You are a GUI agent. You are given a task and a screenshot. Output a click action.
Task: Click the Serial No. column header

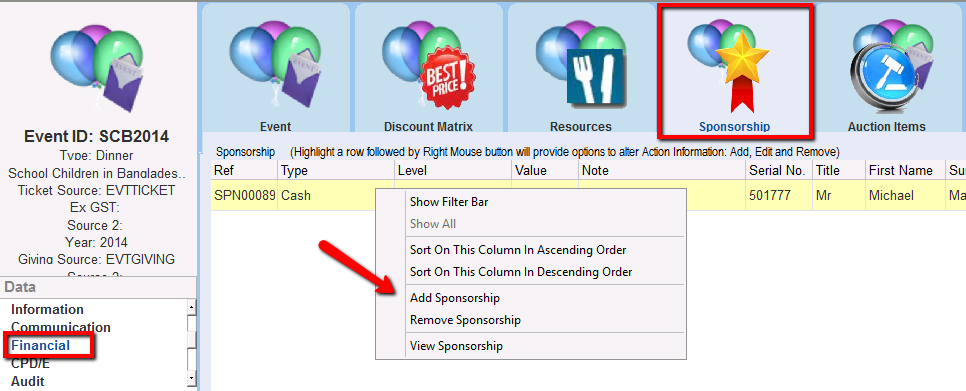pyautogui.click(x=779, y=171)
